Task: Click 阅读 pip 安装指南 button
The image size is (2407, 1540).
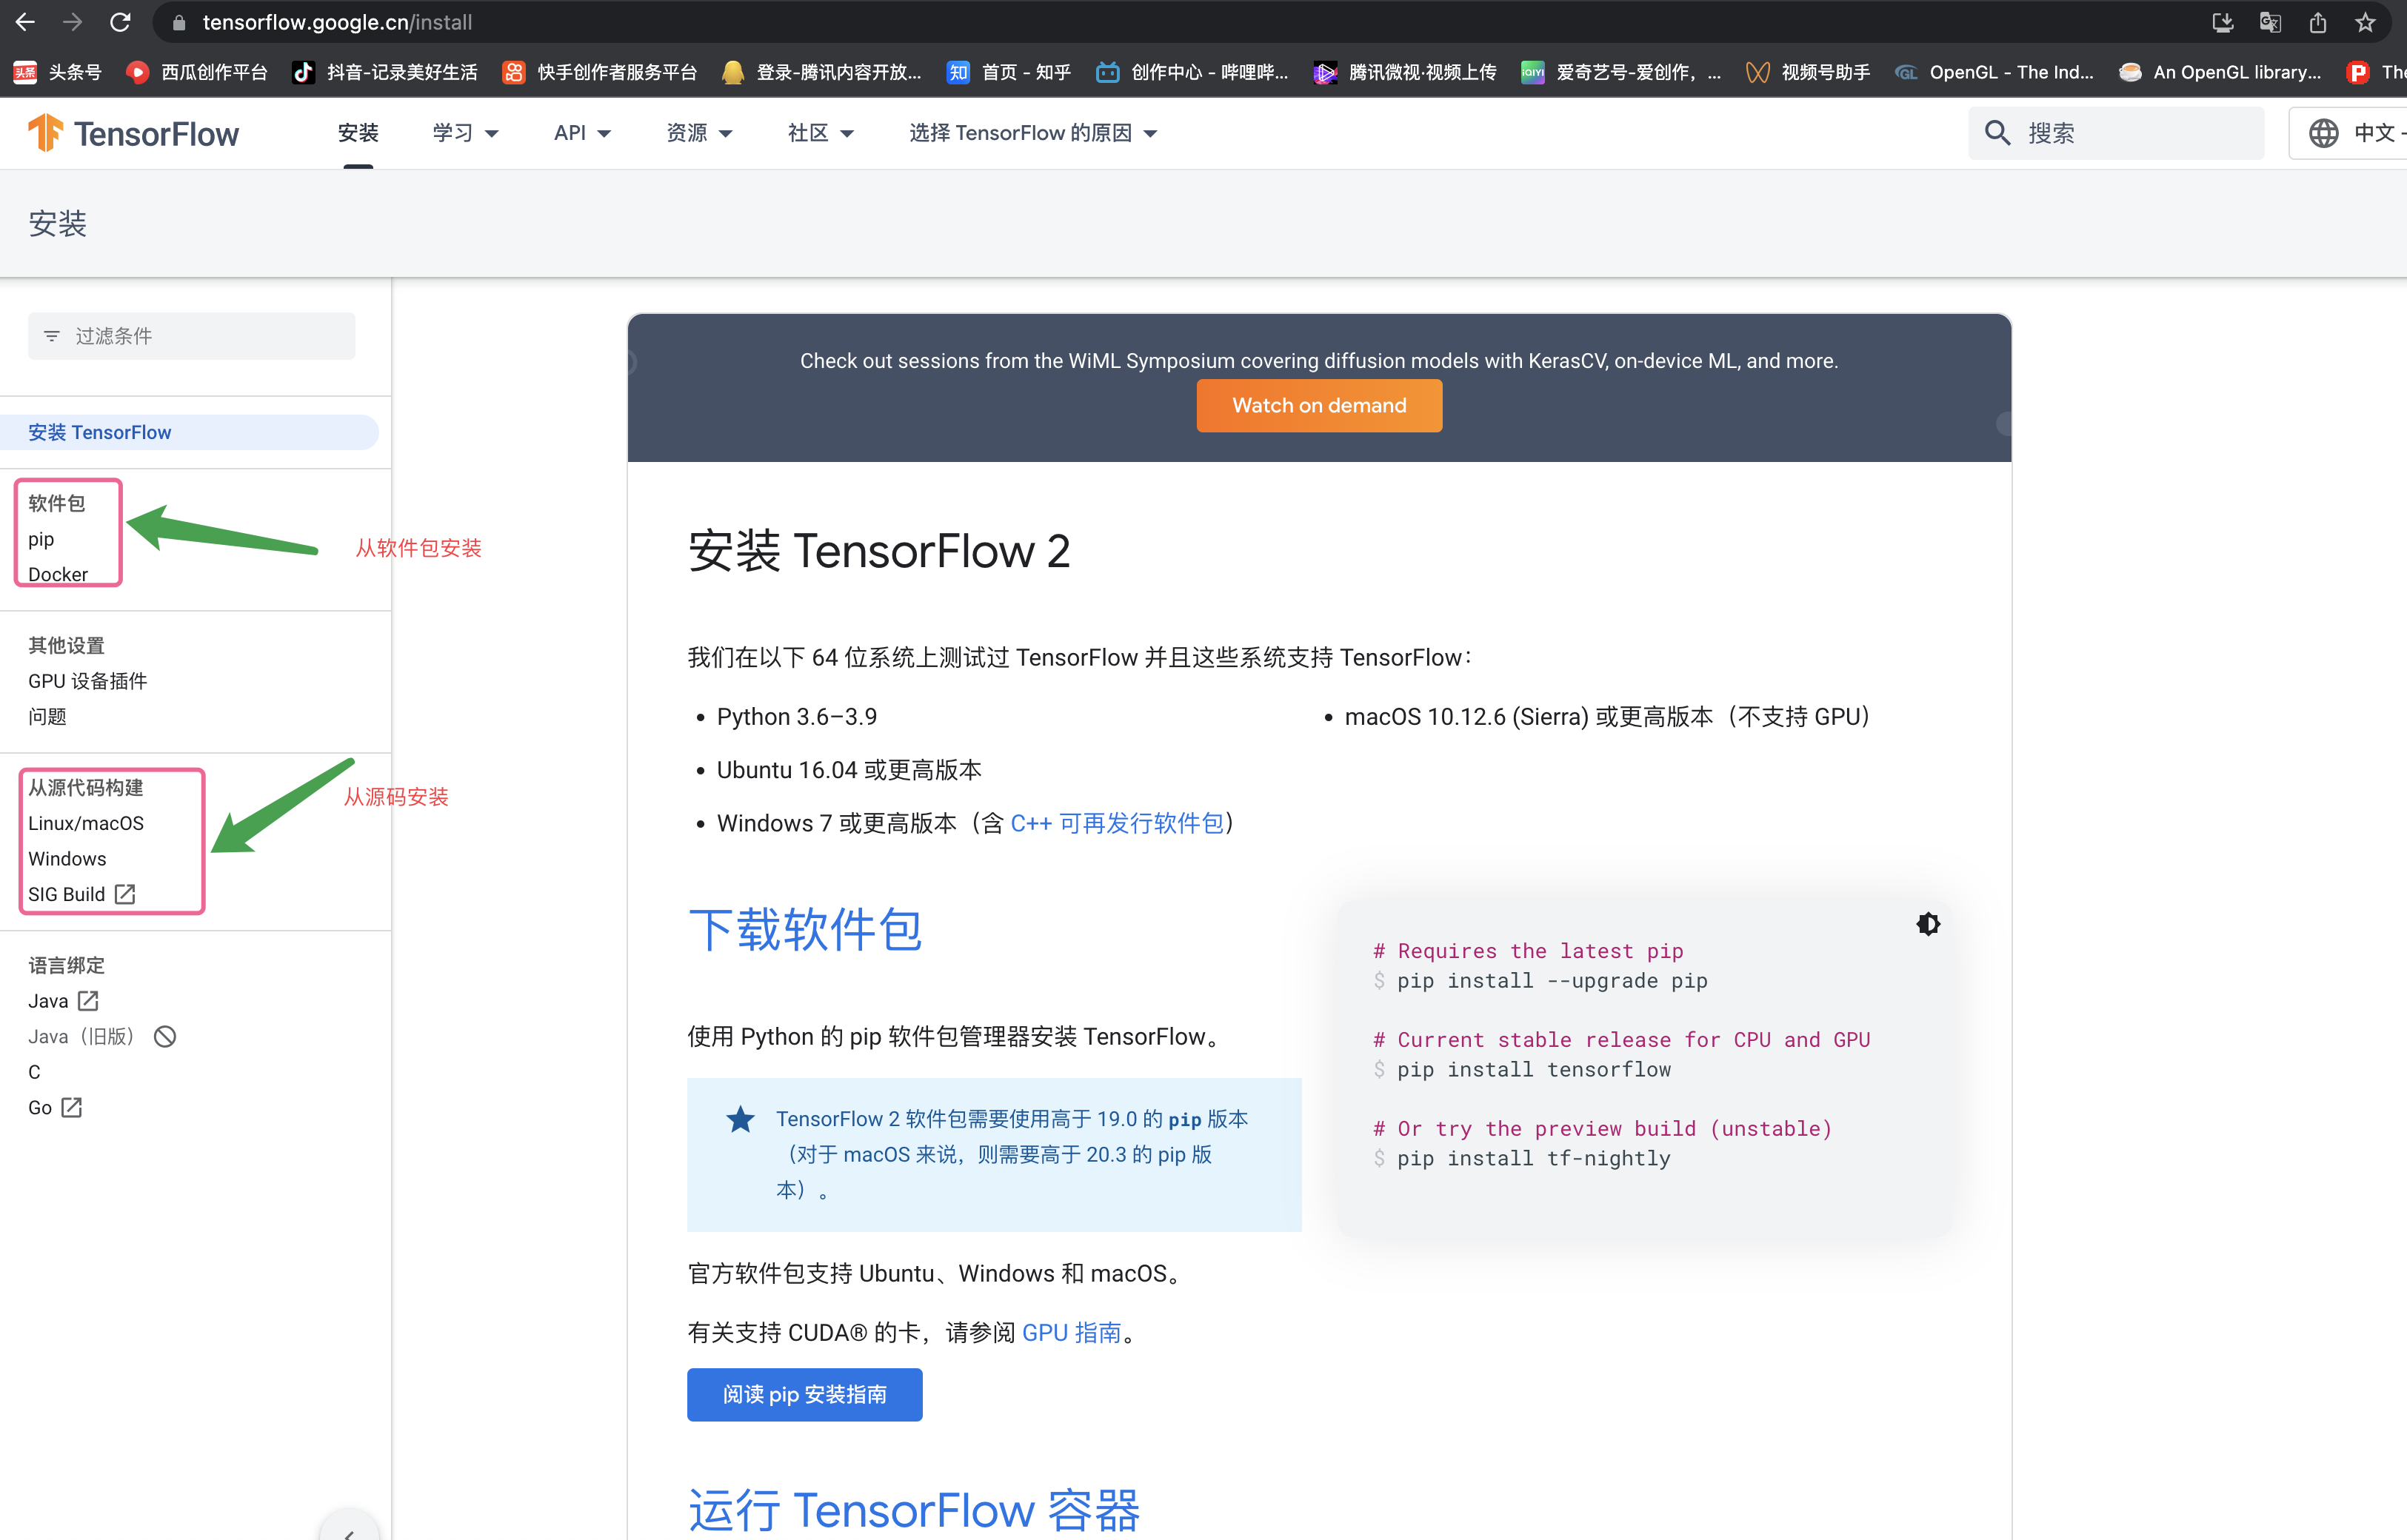Action: [804, 1394]
